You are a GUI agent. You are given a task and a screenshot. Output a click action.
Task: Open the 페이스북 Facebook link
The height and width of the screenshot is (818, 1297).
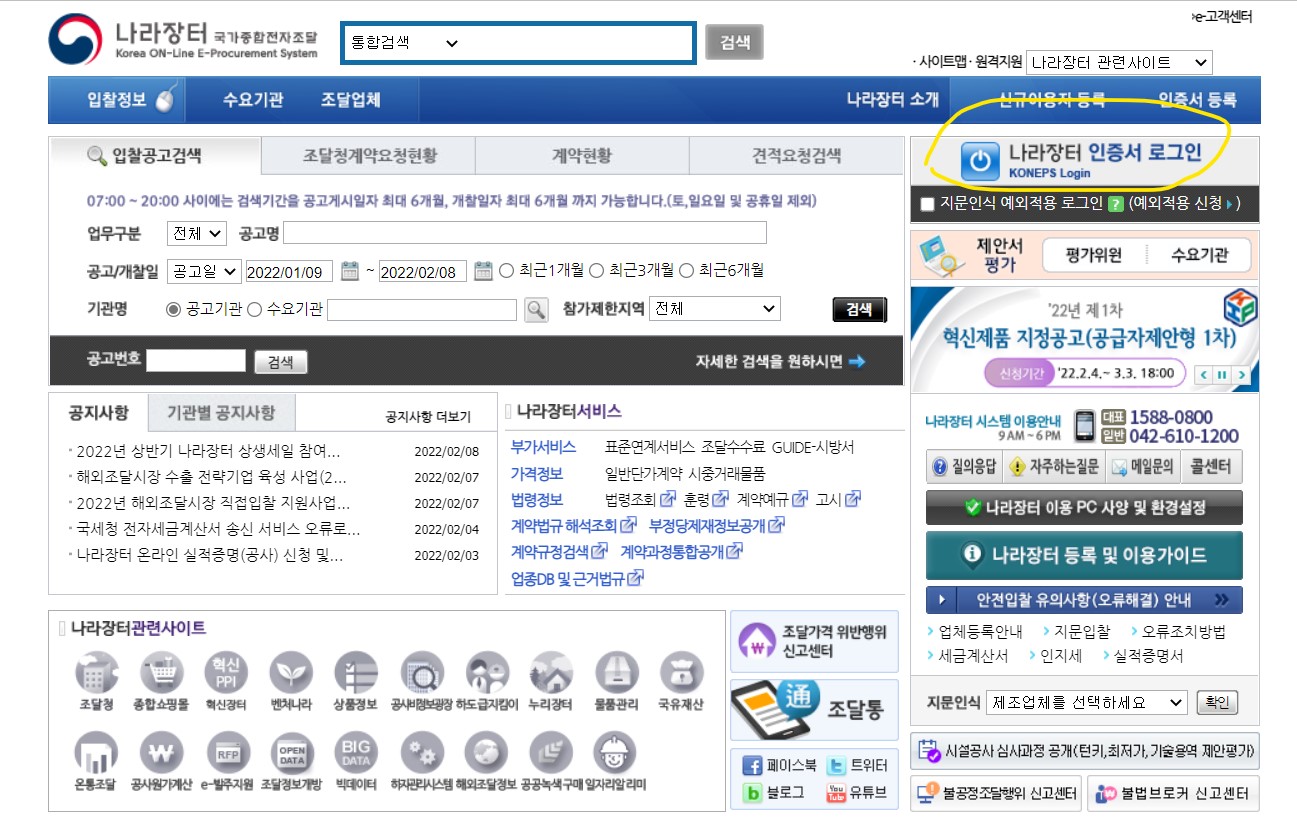click(779, 766)
